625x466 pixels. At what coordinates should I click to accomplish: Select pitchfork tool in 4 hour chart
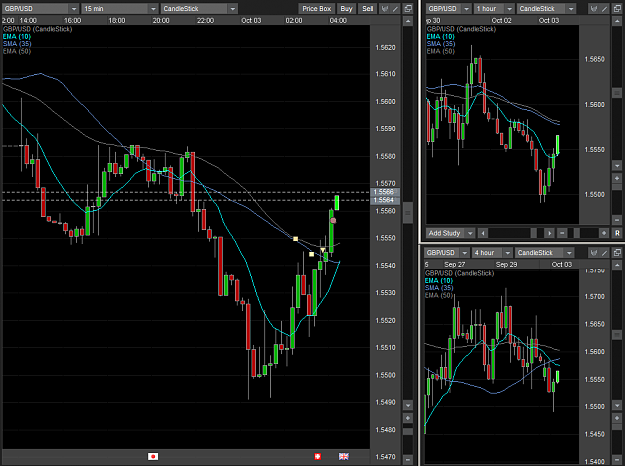(x=594, y=253)
